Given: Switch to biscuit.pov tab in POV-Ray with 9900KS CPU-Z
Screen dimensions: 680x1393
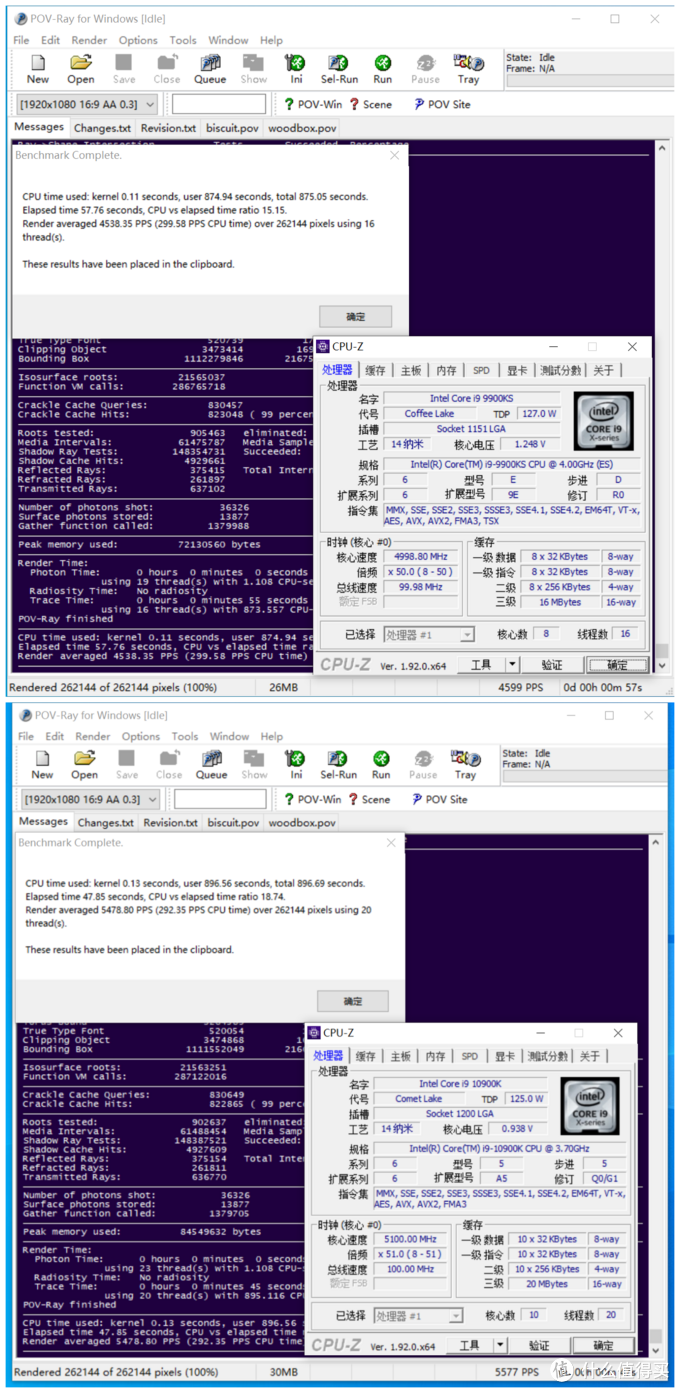Looking at the screenshot, I should tap(232, 128).
